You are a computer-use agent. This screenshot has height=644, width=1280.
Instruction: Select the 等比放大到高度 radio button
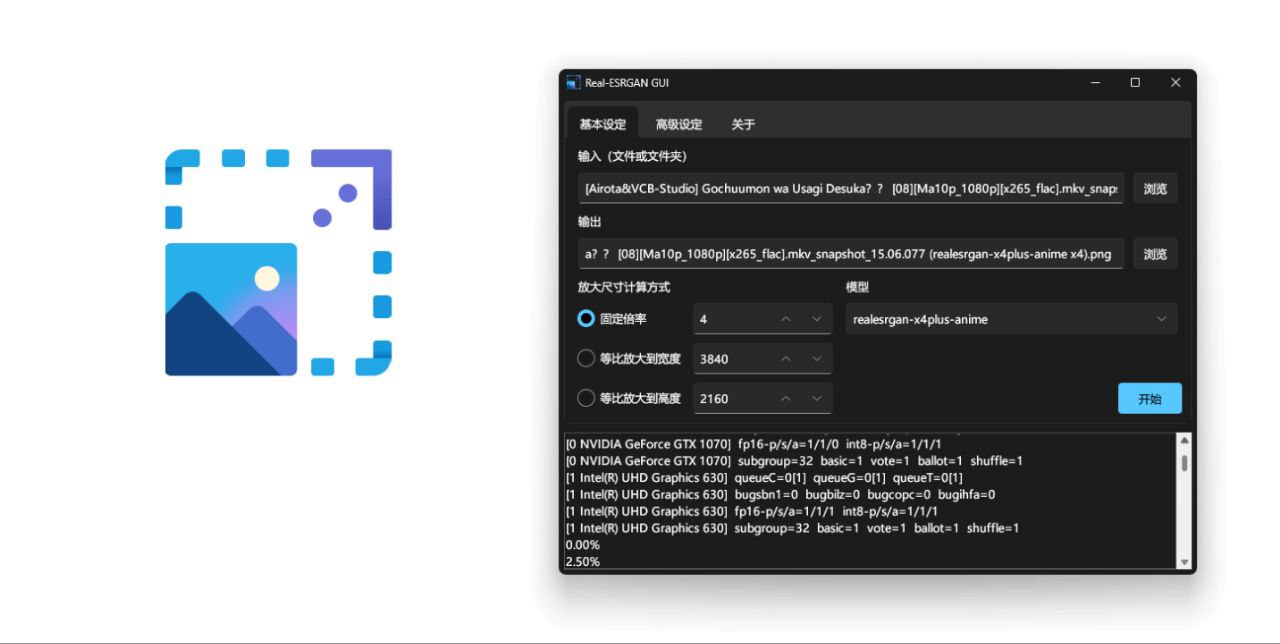pyautogui.click(x=586, y=398)
